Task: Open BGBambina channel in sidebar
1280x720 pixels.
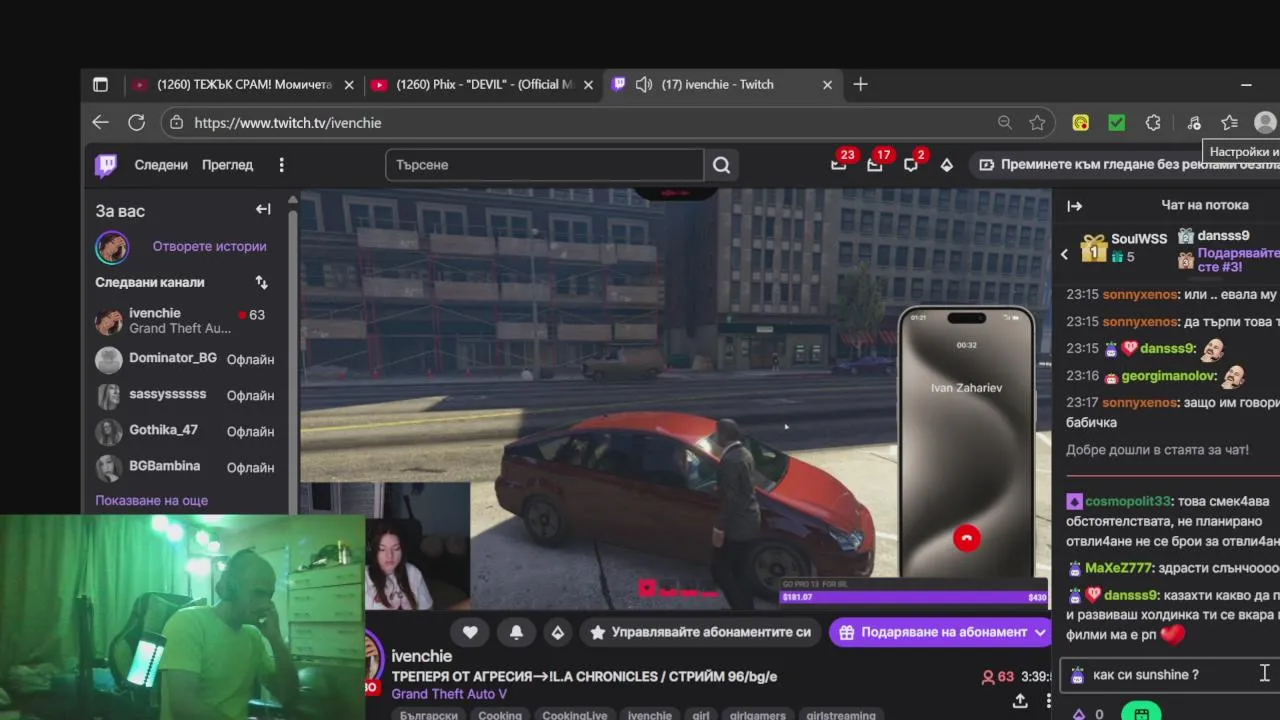Action: (x=185, y=467)
